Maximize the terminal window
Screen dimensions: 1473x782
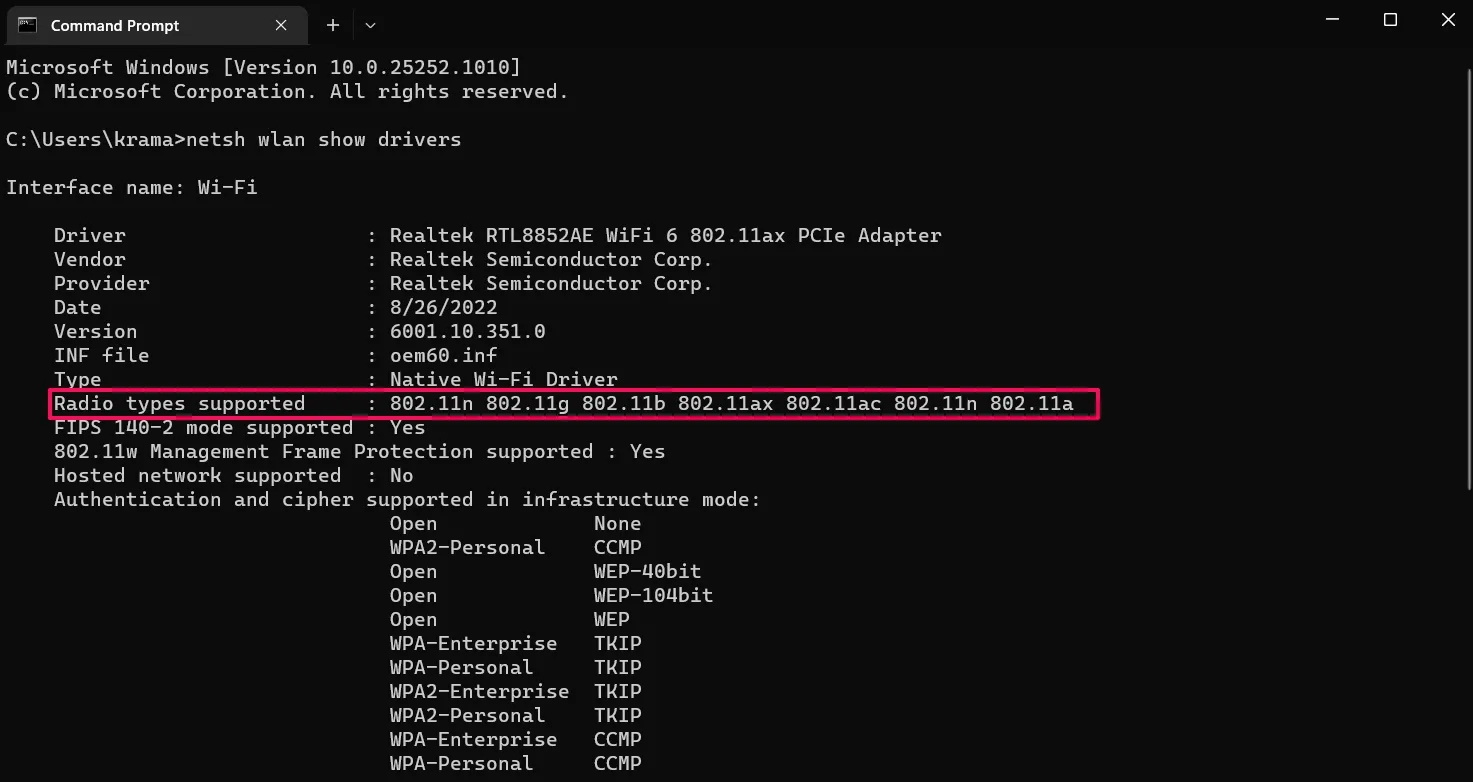[x=1390, y=19]
